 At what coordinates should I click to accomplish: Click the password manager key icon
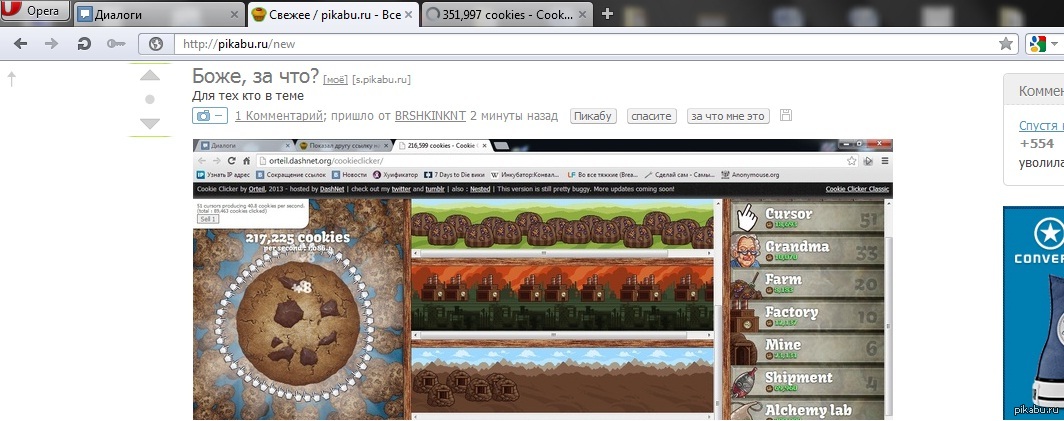click(115, 44)
